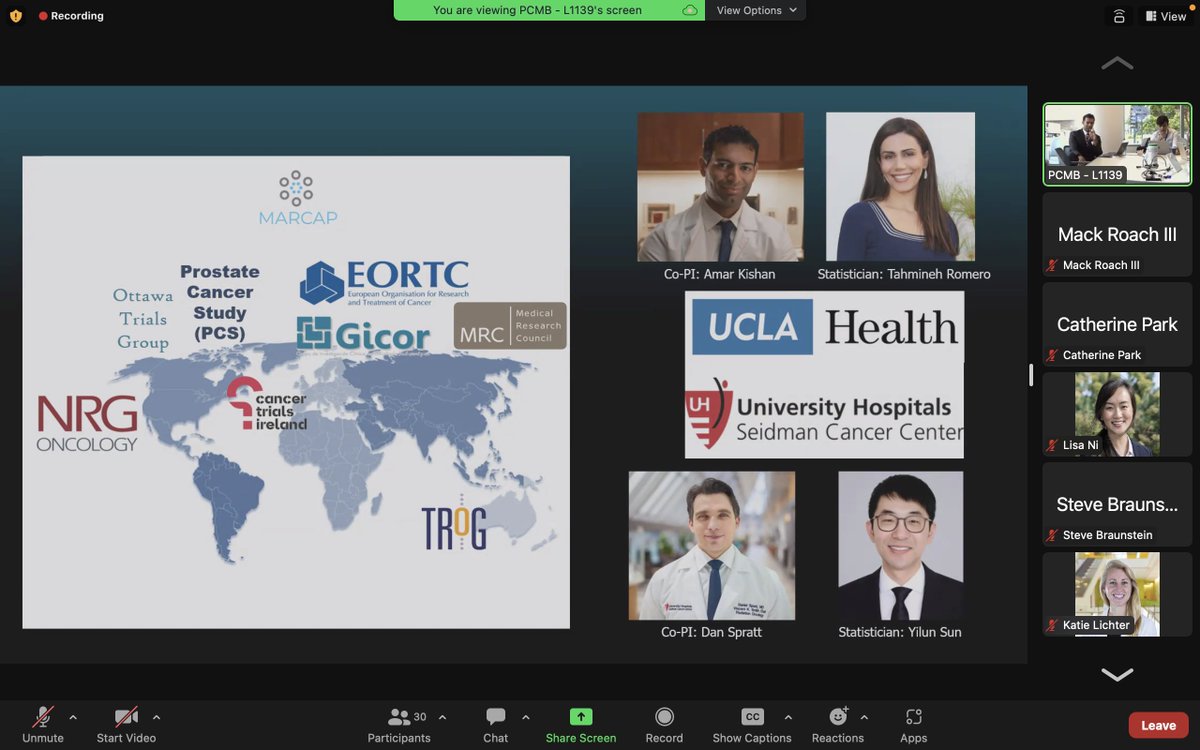Viewport: 1200px width, 750px height.
Task: Select the PCMB - L1139 video thumbnail
Action: tap(1117, 144)
